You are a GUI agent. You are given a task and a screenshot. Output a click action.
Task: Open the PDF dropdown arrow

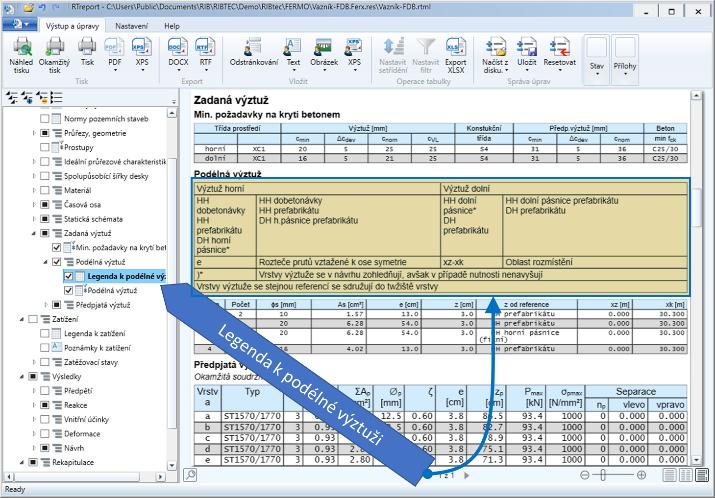point(115,70)
